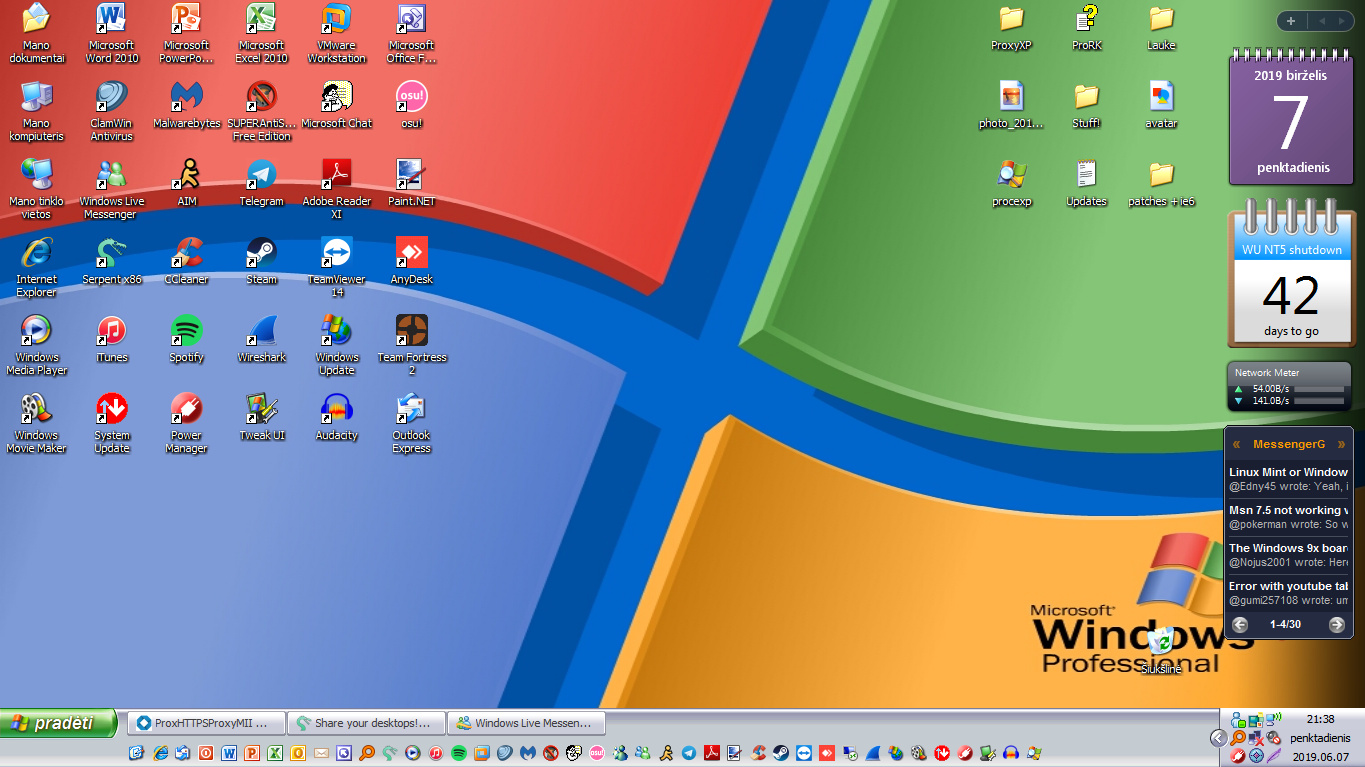The image size is (1365, 767).
Task: Go to previous page in MessengerG gadget
Action: tap(1240, 625)
